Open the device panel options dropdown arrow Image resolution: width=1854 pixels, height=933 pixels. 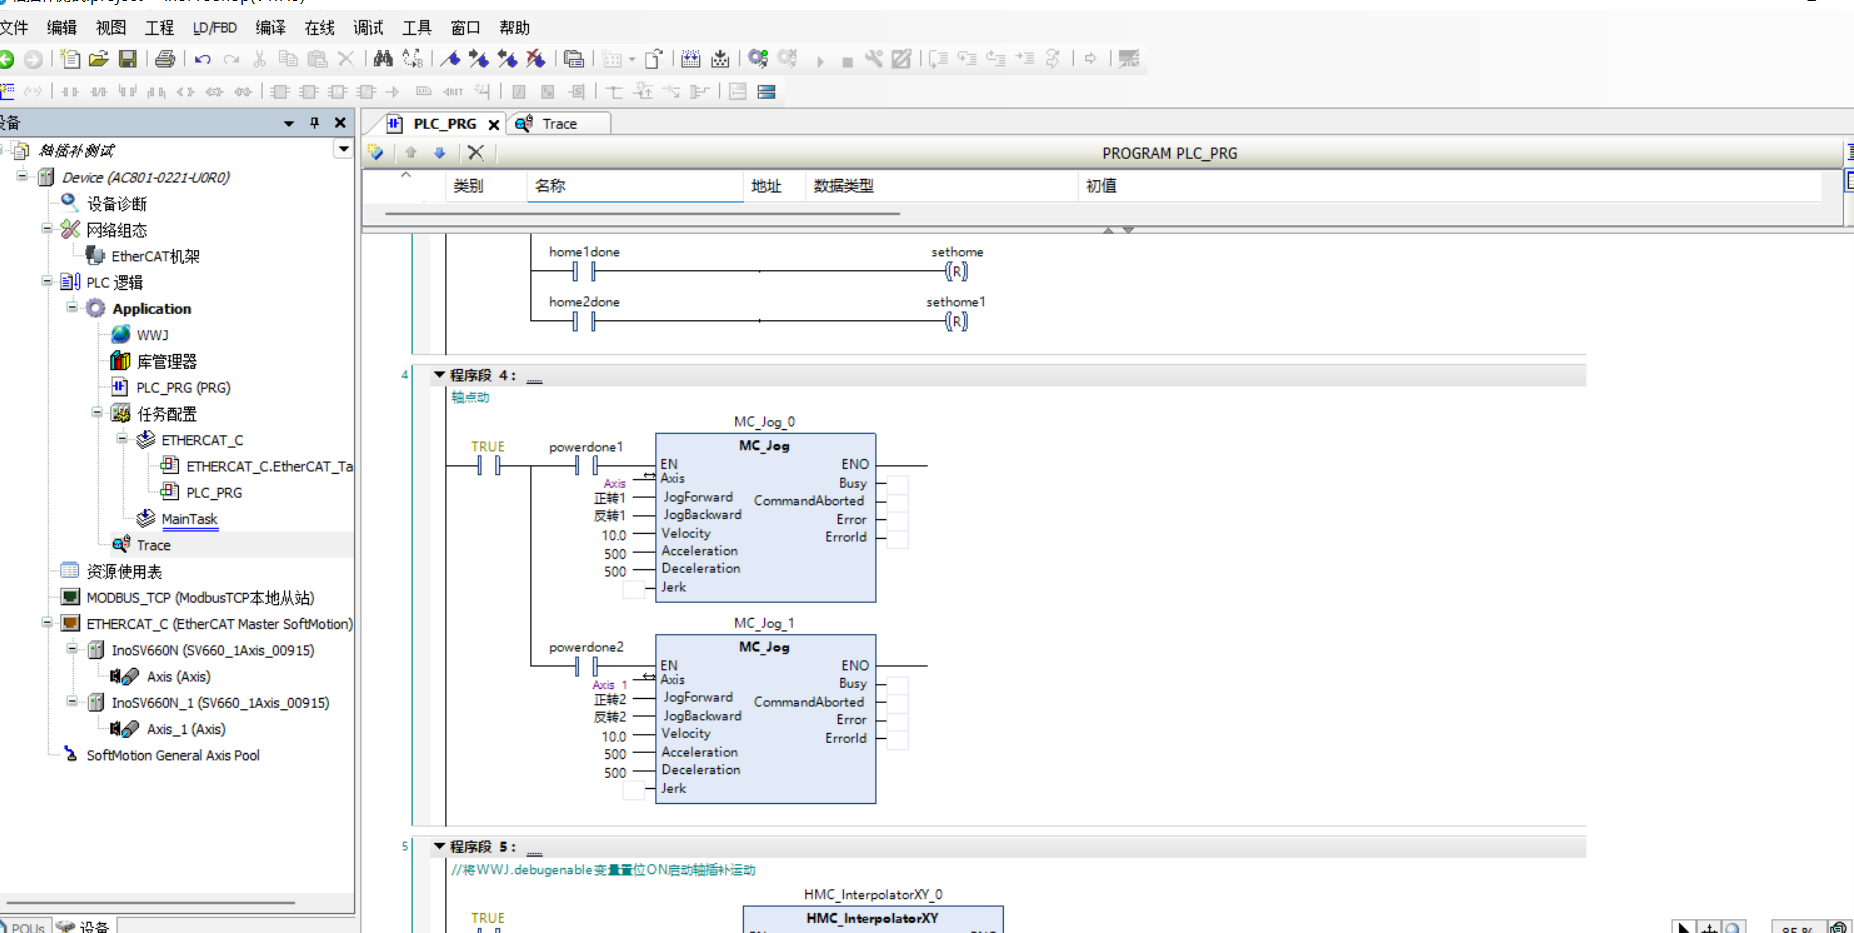click(x=288, y=123)
